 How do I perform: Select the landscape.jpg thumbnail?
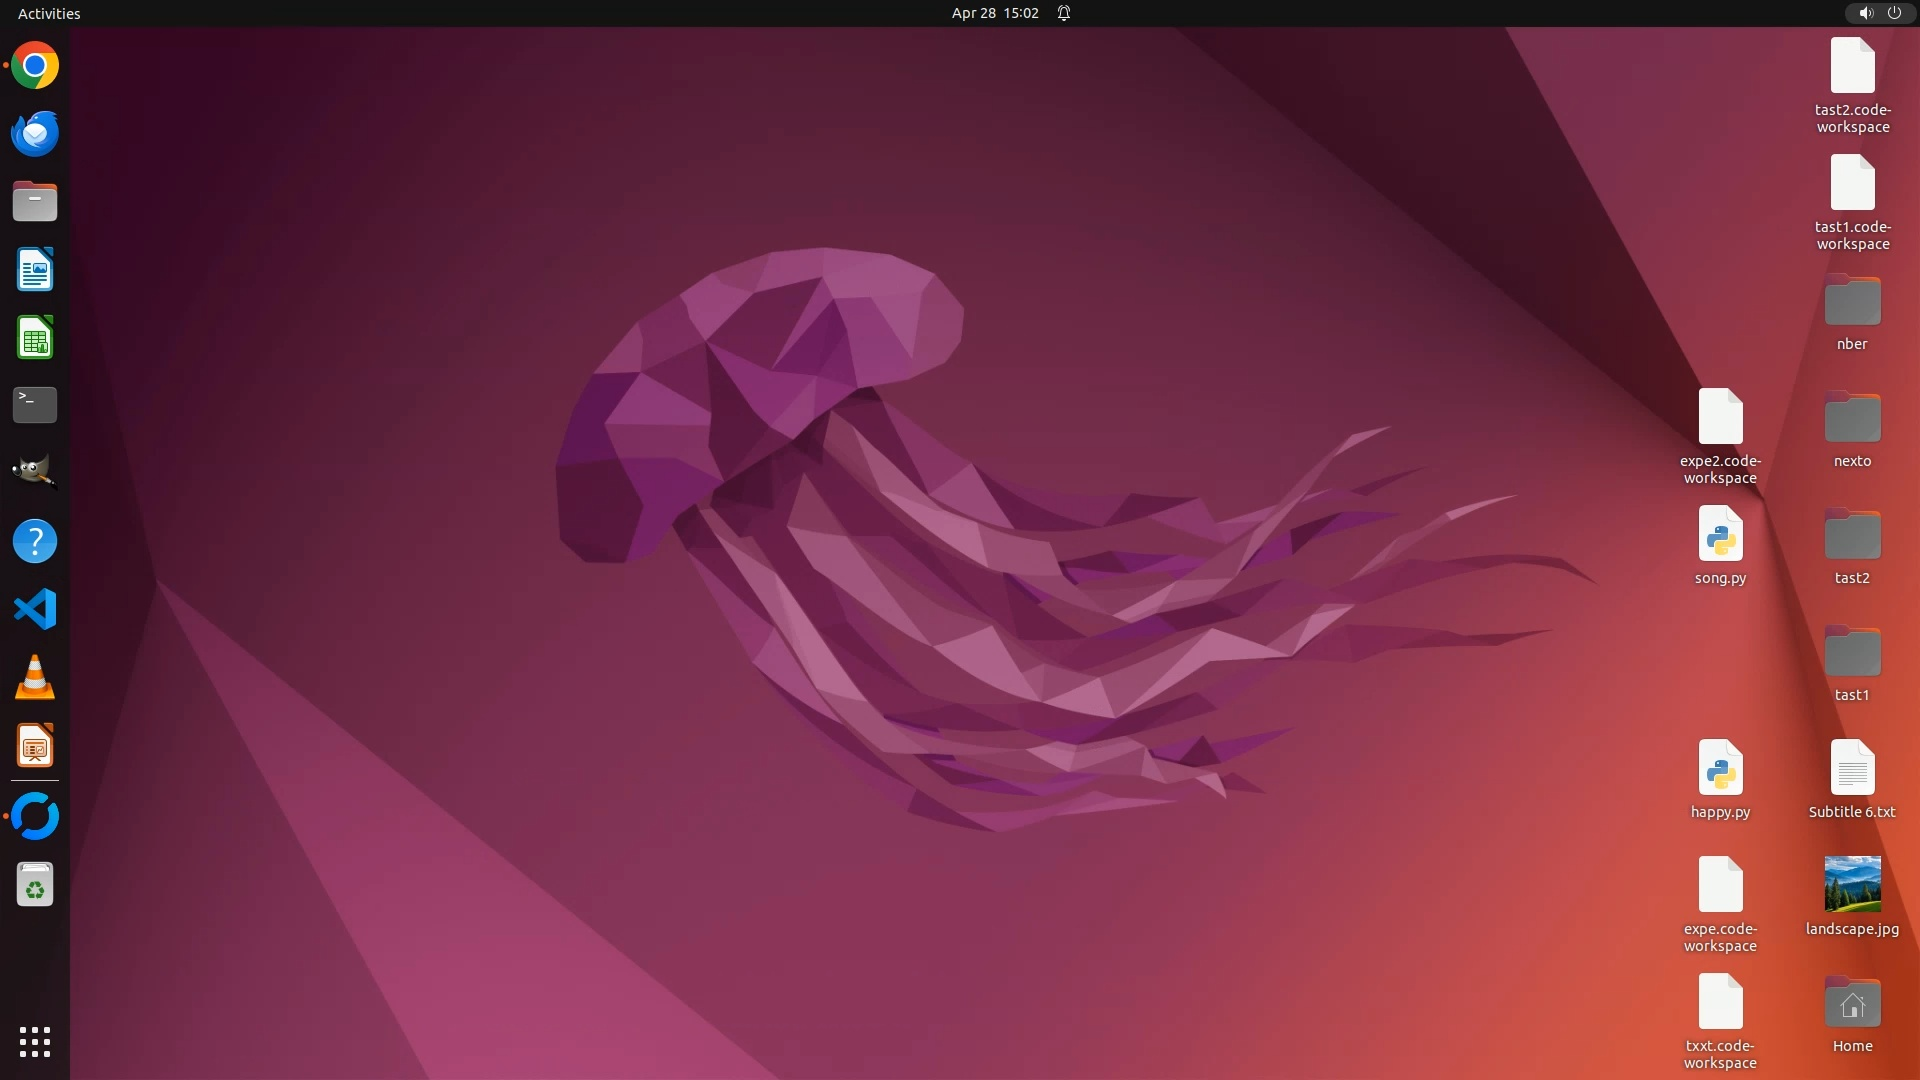pyautogui.click(x=1852, y=884)
